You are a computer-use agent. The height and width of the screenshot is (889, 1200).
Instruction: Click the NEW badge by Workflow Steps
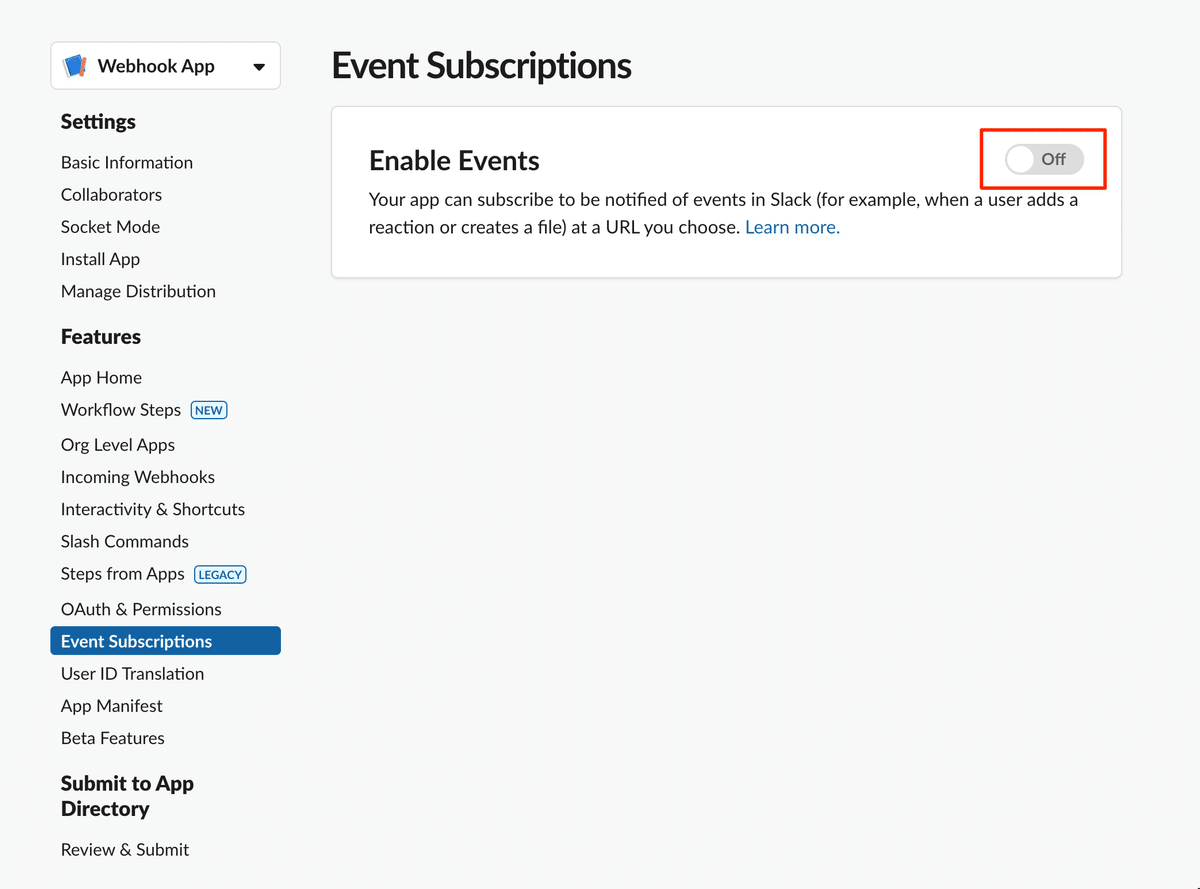(209, 410)
